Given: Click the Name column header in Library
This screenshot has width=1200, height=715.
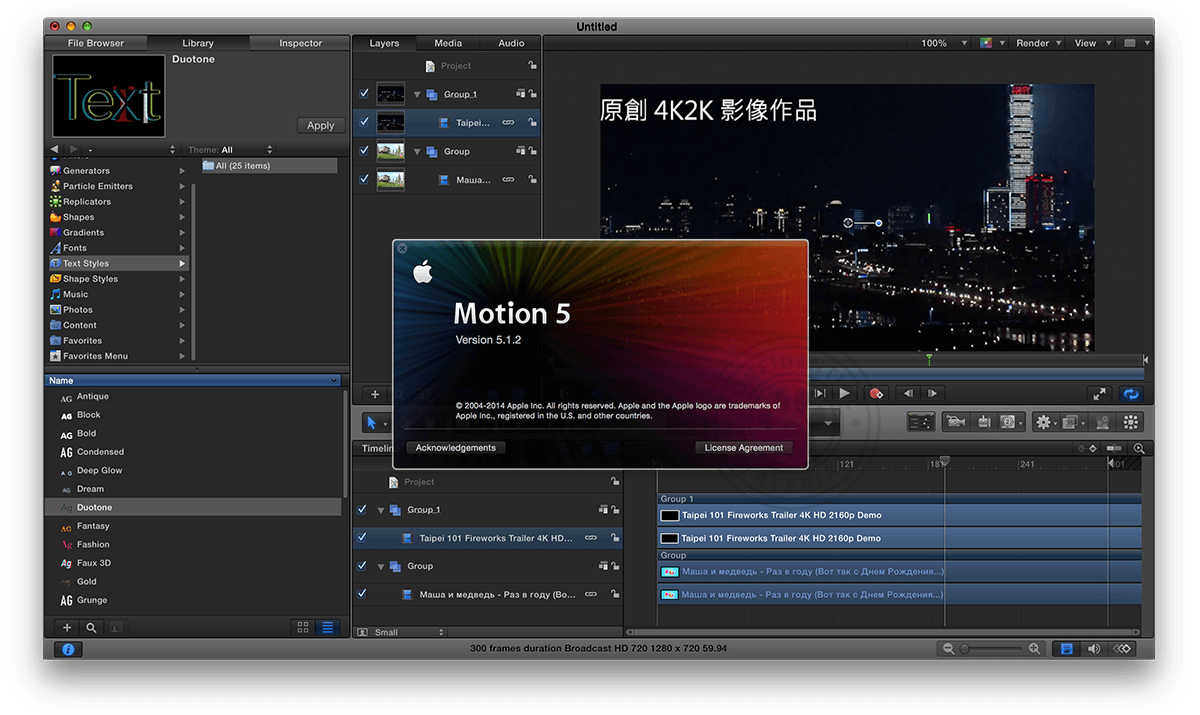Looking at the screenshot, I should click(193, 380).
